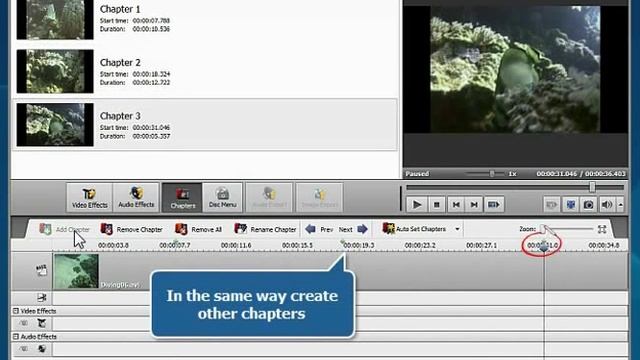Viewport: 640px width, 360px height.
Task: Step to previous frame button
Action: (x=456, y=204)
